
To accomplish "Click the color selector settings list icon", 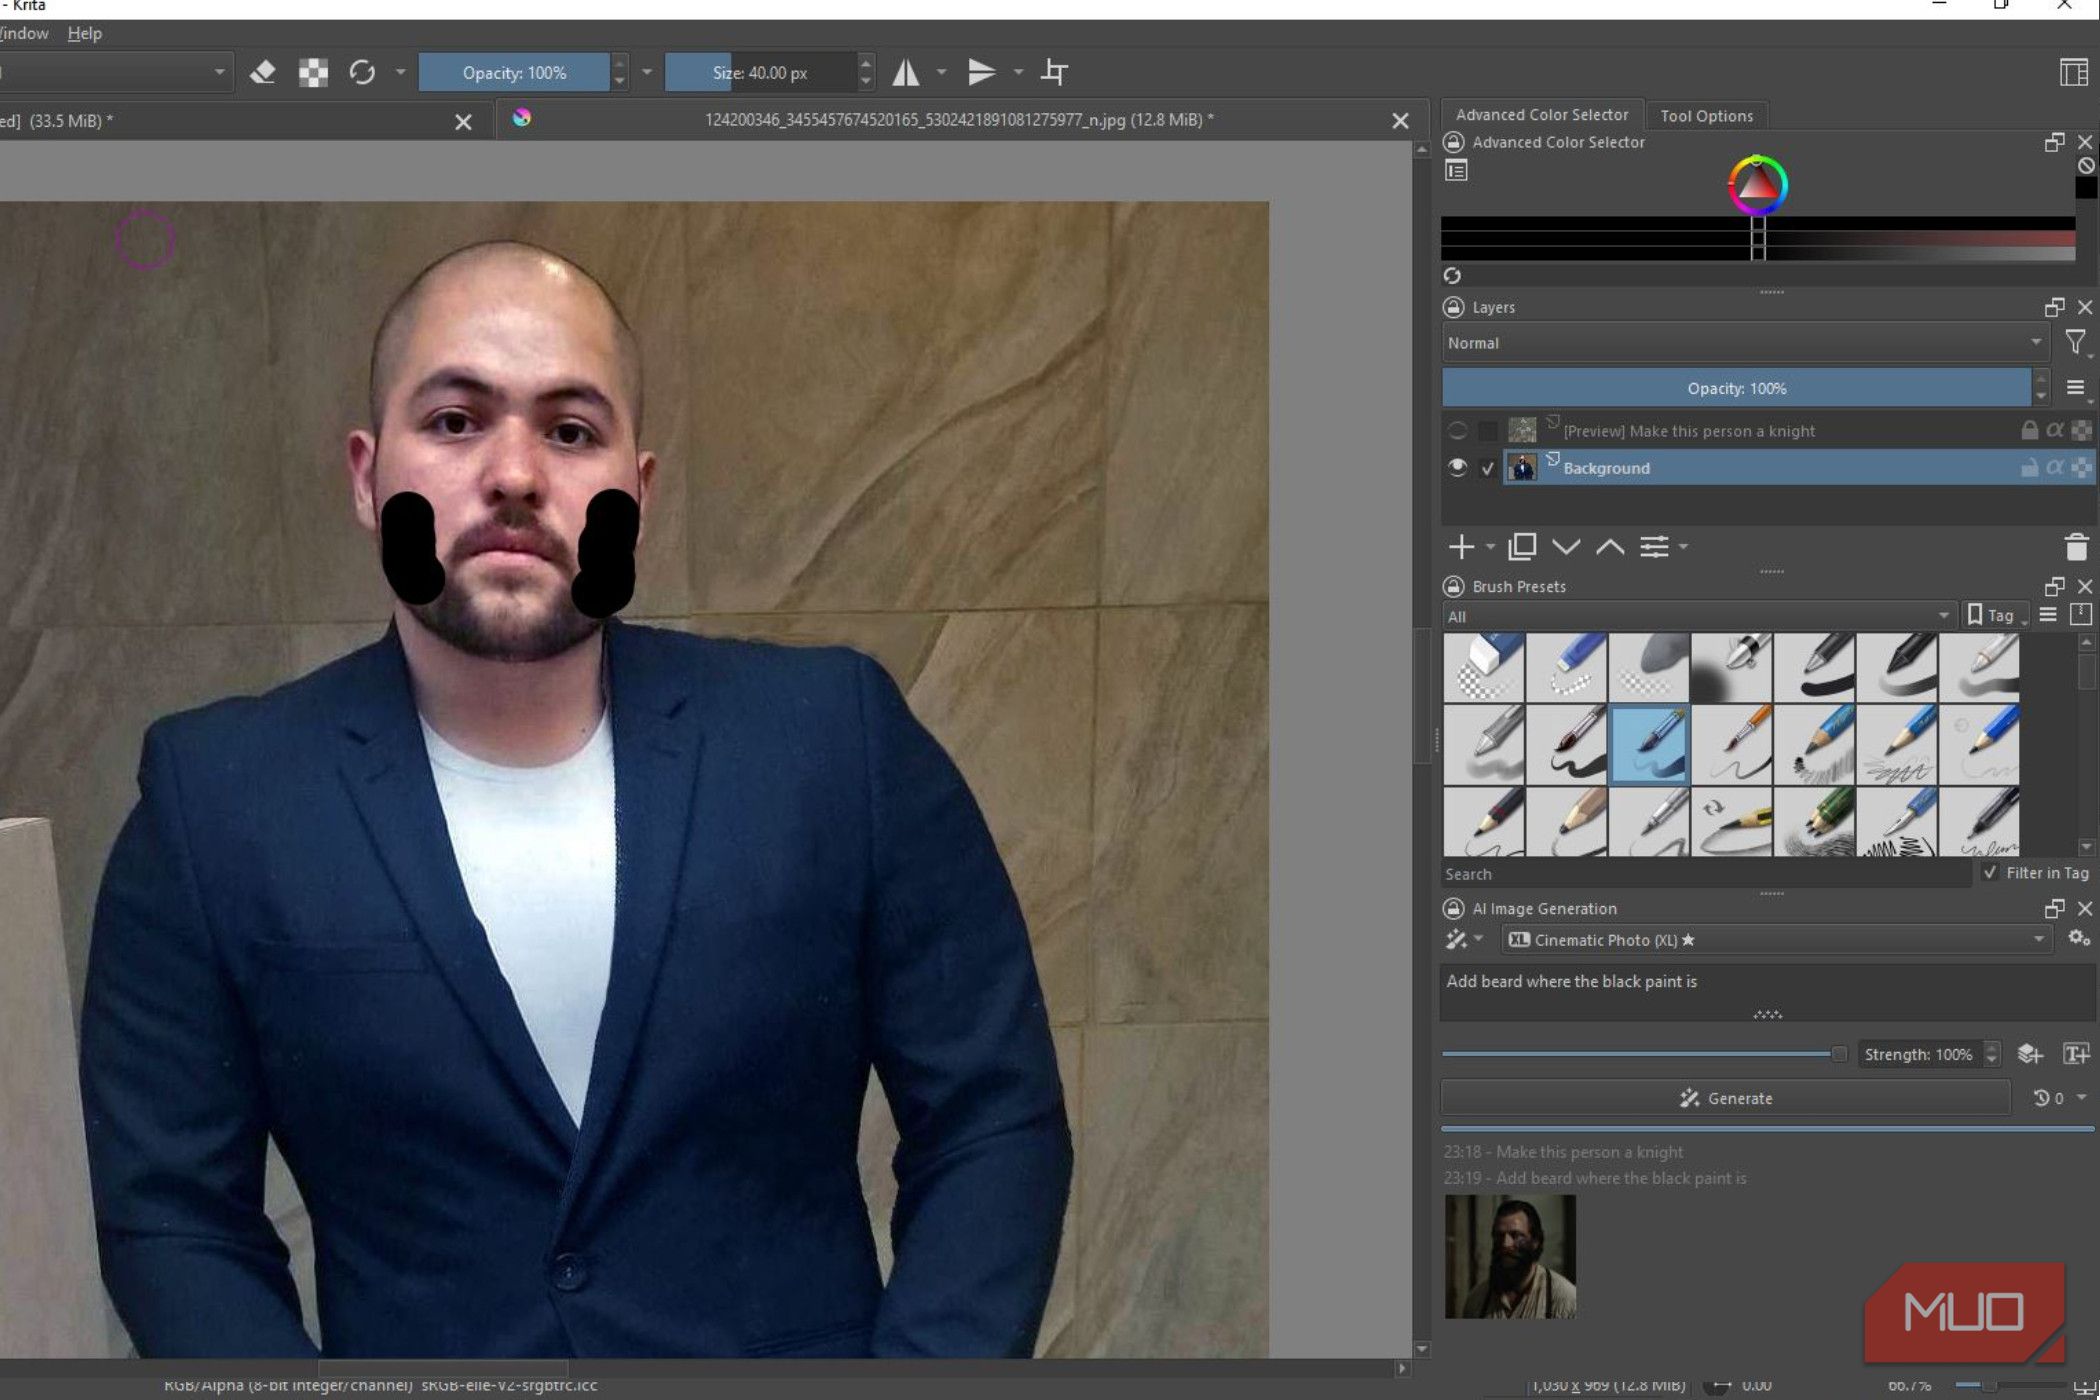I will point(1456,171).
